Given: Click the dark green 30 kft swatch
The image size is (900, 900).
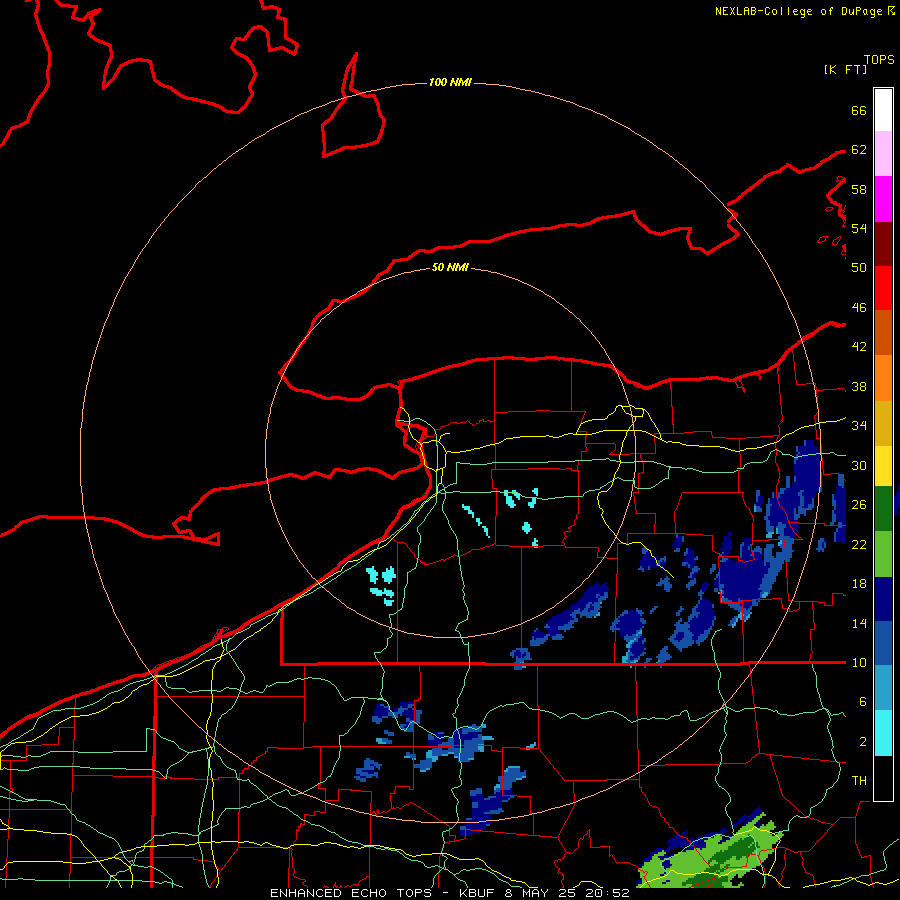Looking at the screenshot, I should [x=883, y=509].
